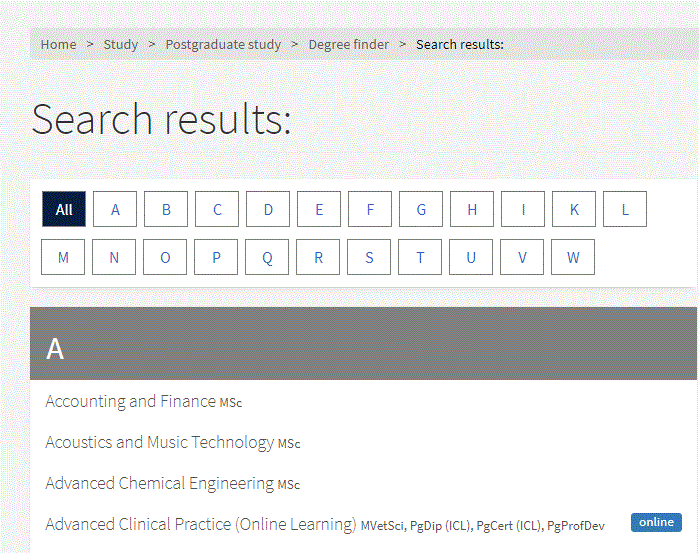The width and height of the screenshot is (699, 553).
Task: Select letter W filter button
Action: click(573, 257)
